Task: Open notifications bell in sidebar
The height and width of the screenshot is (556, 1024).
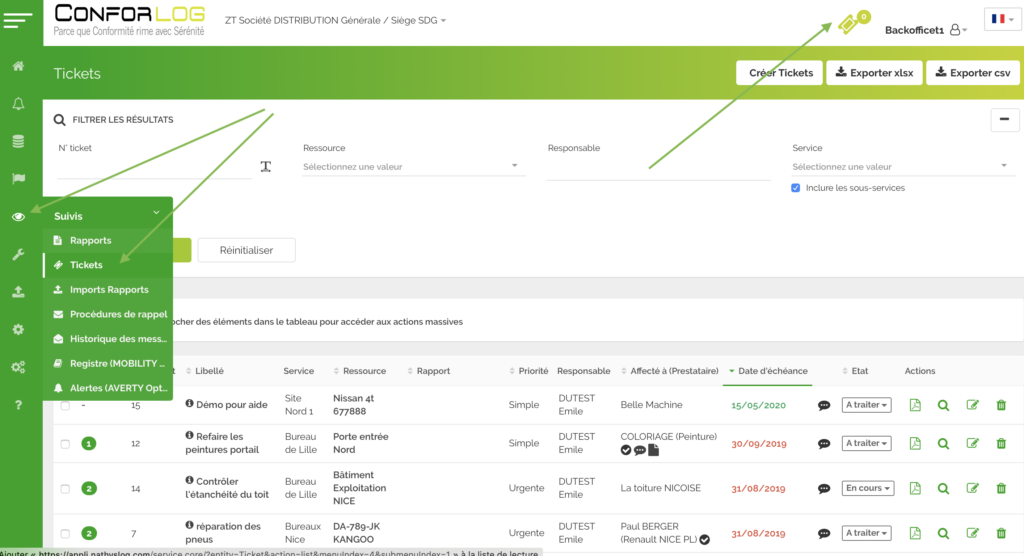Action: tap(18, 104)
